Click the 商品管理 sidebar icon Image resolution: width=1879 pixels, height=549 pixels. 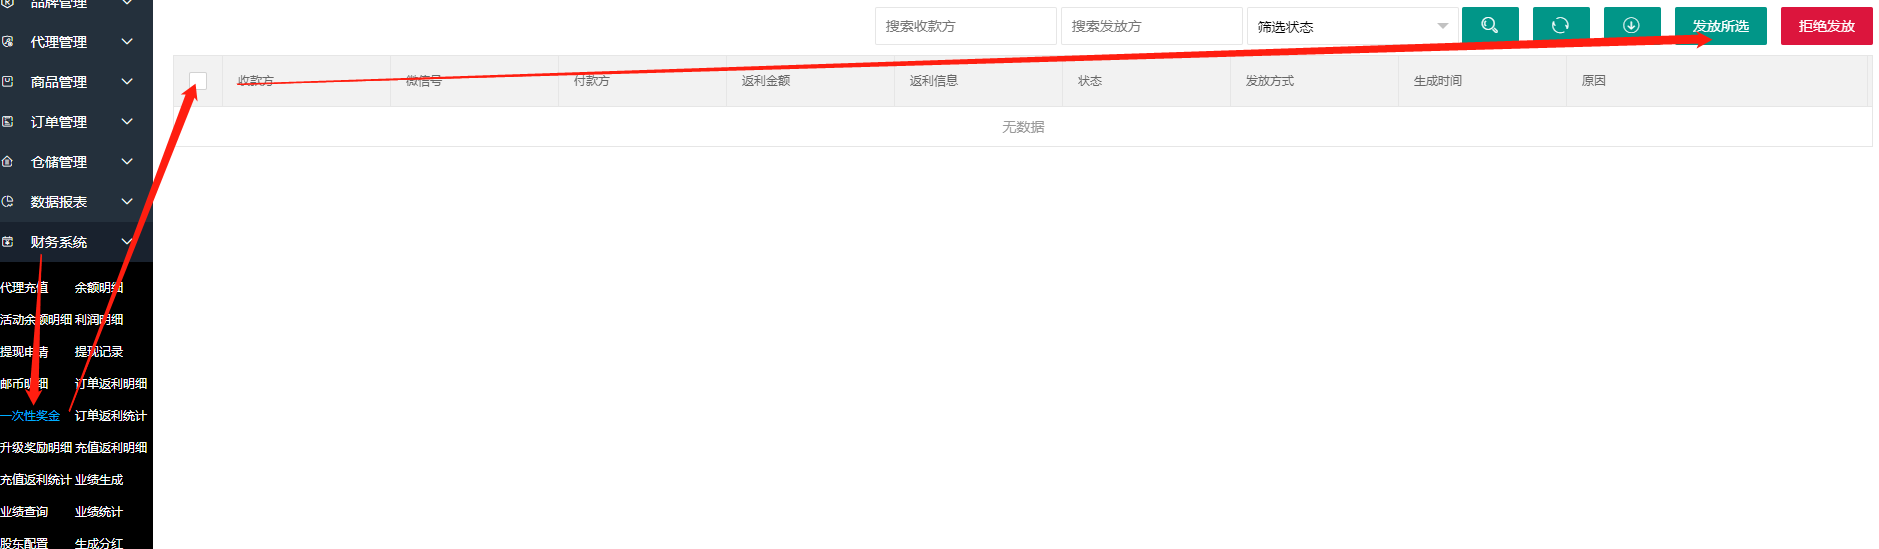[8, 82]
